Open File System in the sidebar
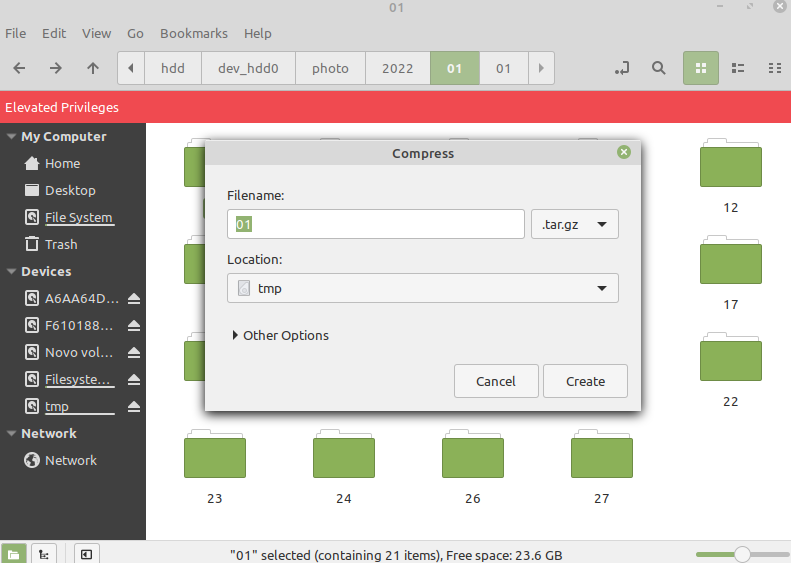 pyautogui.click(x=68, y=217)
